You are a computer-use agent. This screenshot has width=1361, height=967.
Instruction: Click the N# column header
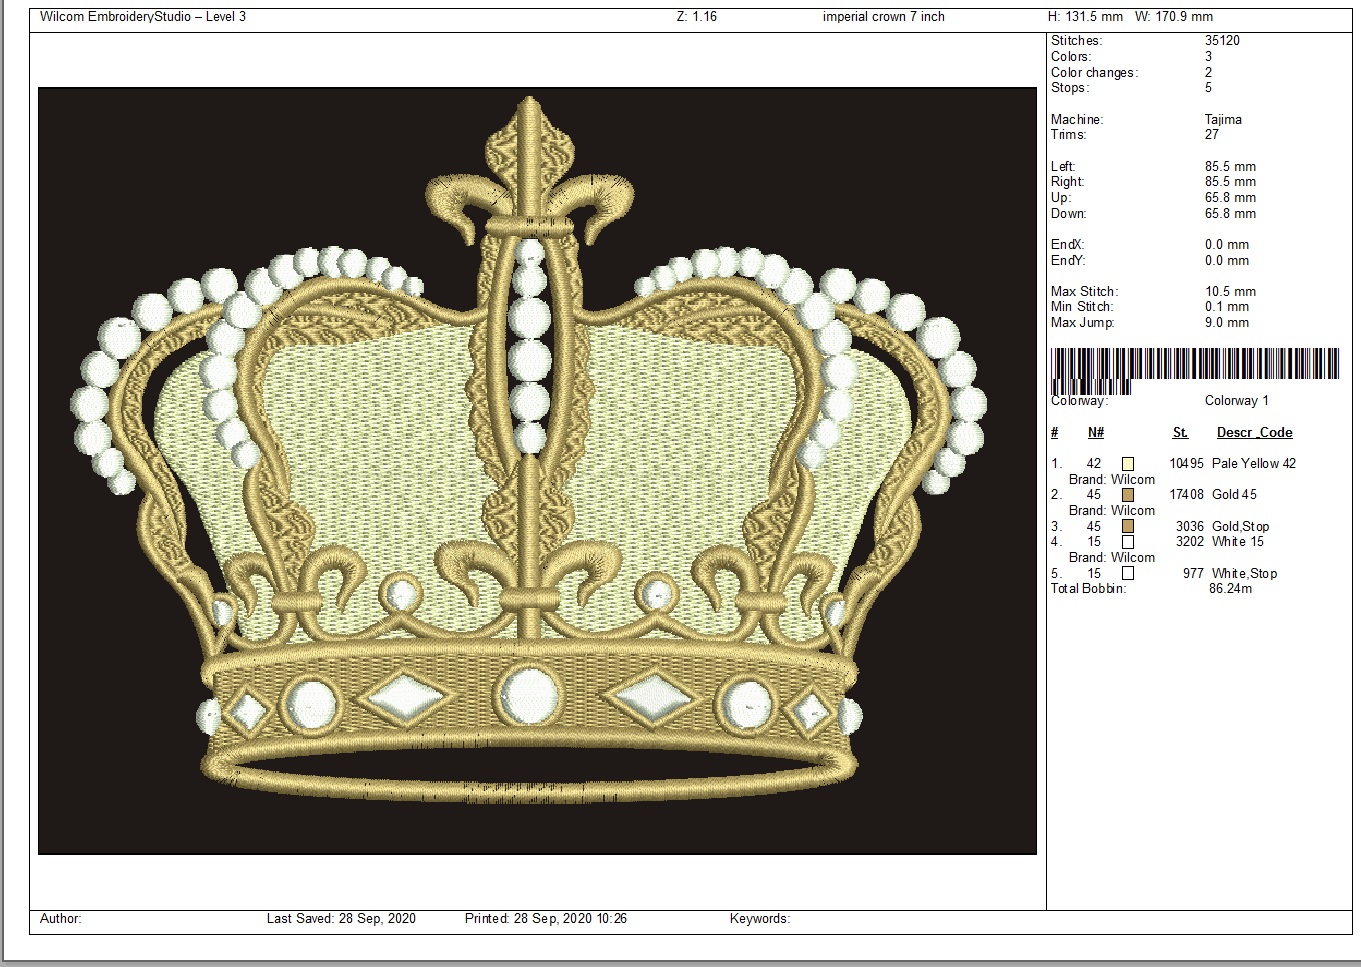(1096, 433)
